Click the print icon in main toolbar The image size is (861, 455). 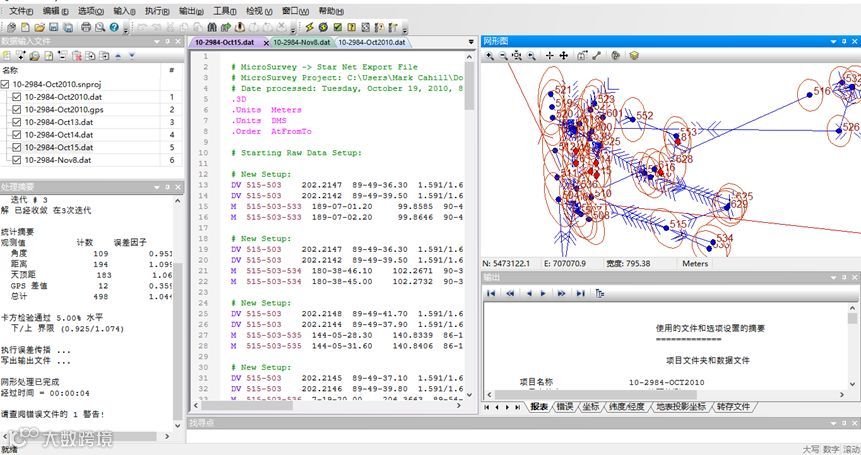86,26
